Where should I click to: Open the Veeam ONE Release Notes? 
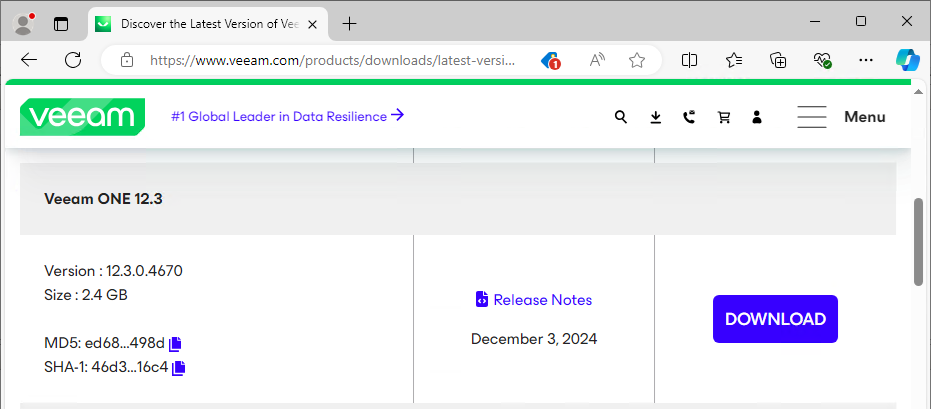(534, 300)
